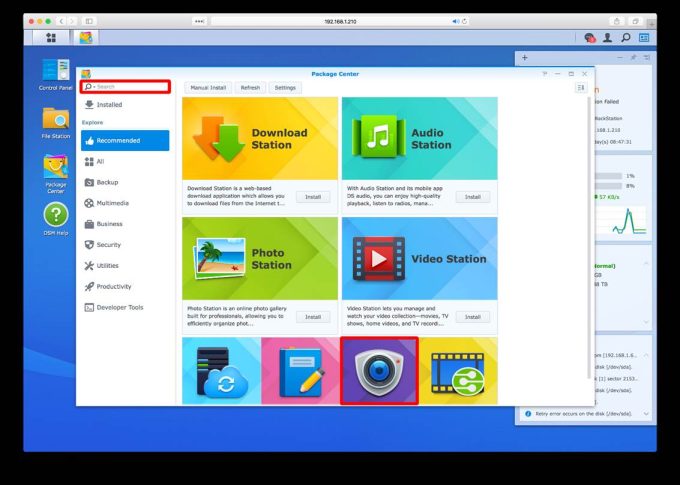Click the Manual Install button
This screenshot has width=680, height=485.
pos(208,88)
